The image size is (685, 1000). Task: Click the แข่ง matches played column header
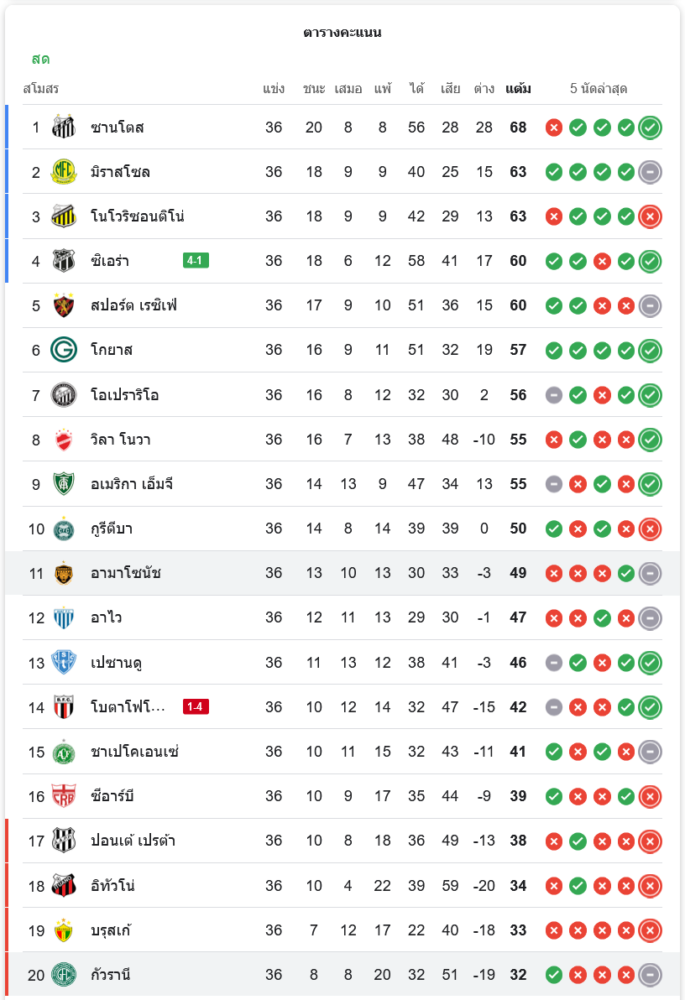tap(274, 89)
